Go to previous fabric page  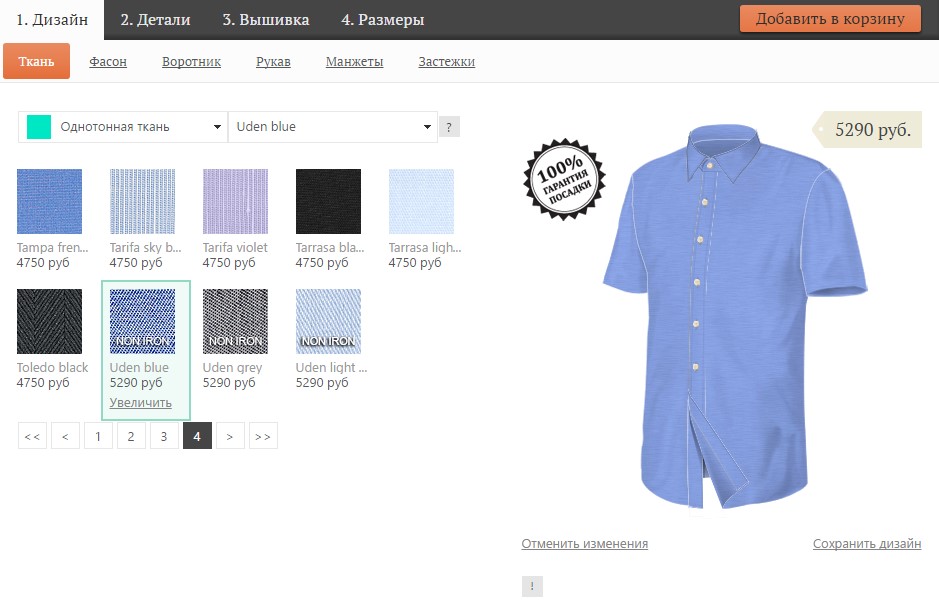click(x=65, y=436)
